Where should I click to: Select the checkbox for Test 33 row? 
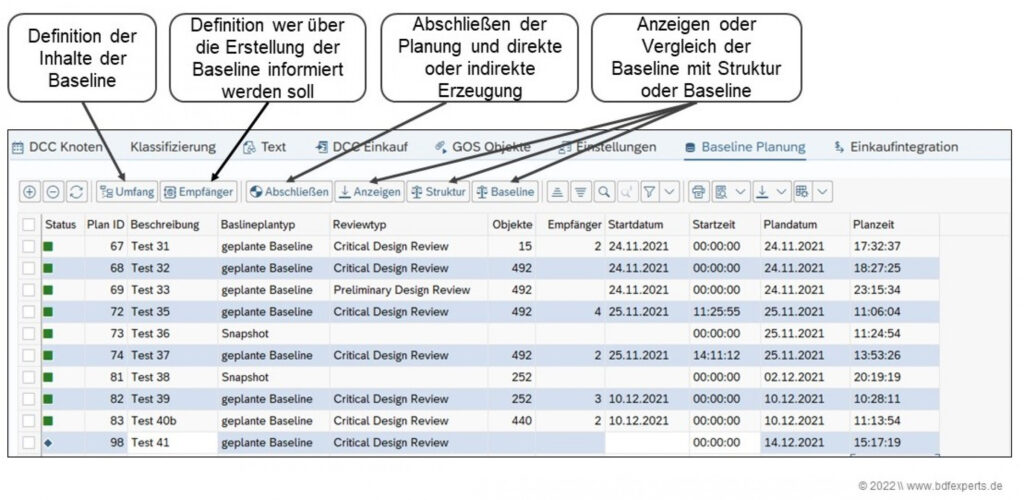point(29,290)
